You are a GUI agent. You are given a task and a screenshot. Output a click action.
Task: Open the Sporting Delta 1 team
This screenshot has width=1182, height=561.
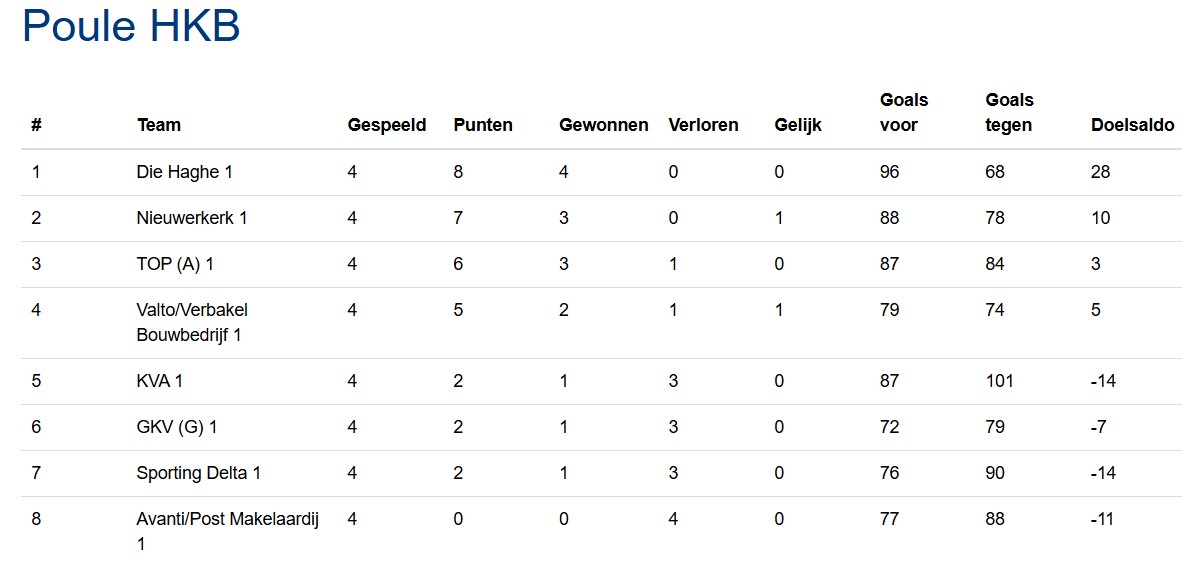point(198,473)
